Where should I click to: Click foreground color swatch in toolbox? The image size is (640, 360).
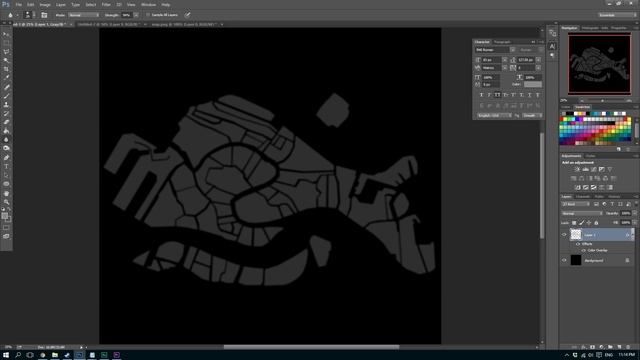tap(4, 216)
